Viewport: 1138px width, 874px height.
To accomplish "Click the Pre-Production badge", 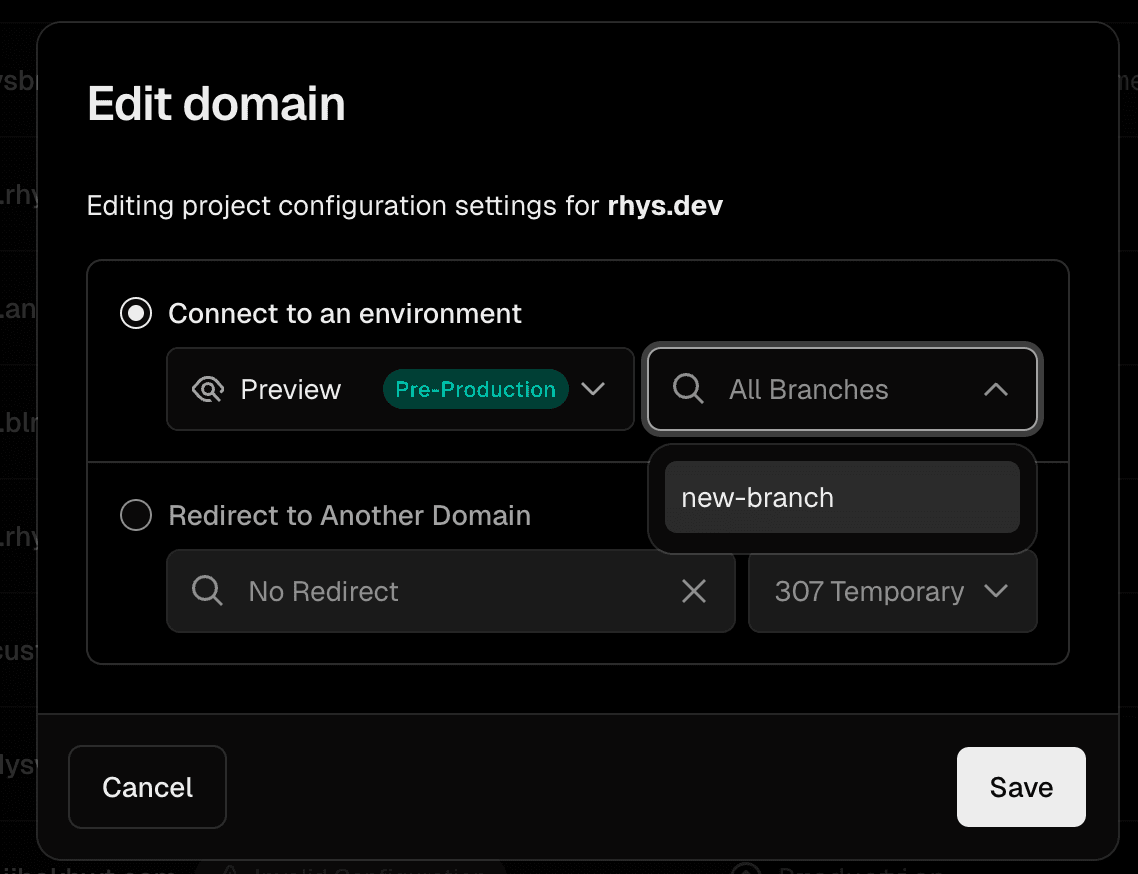I will [475, 390].
